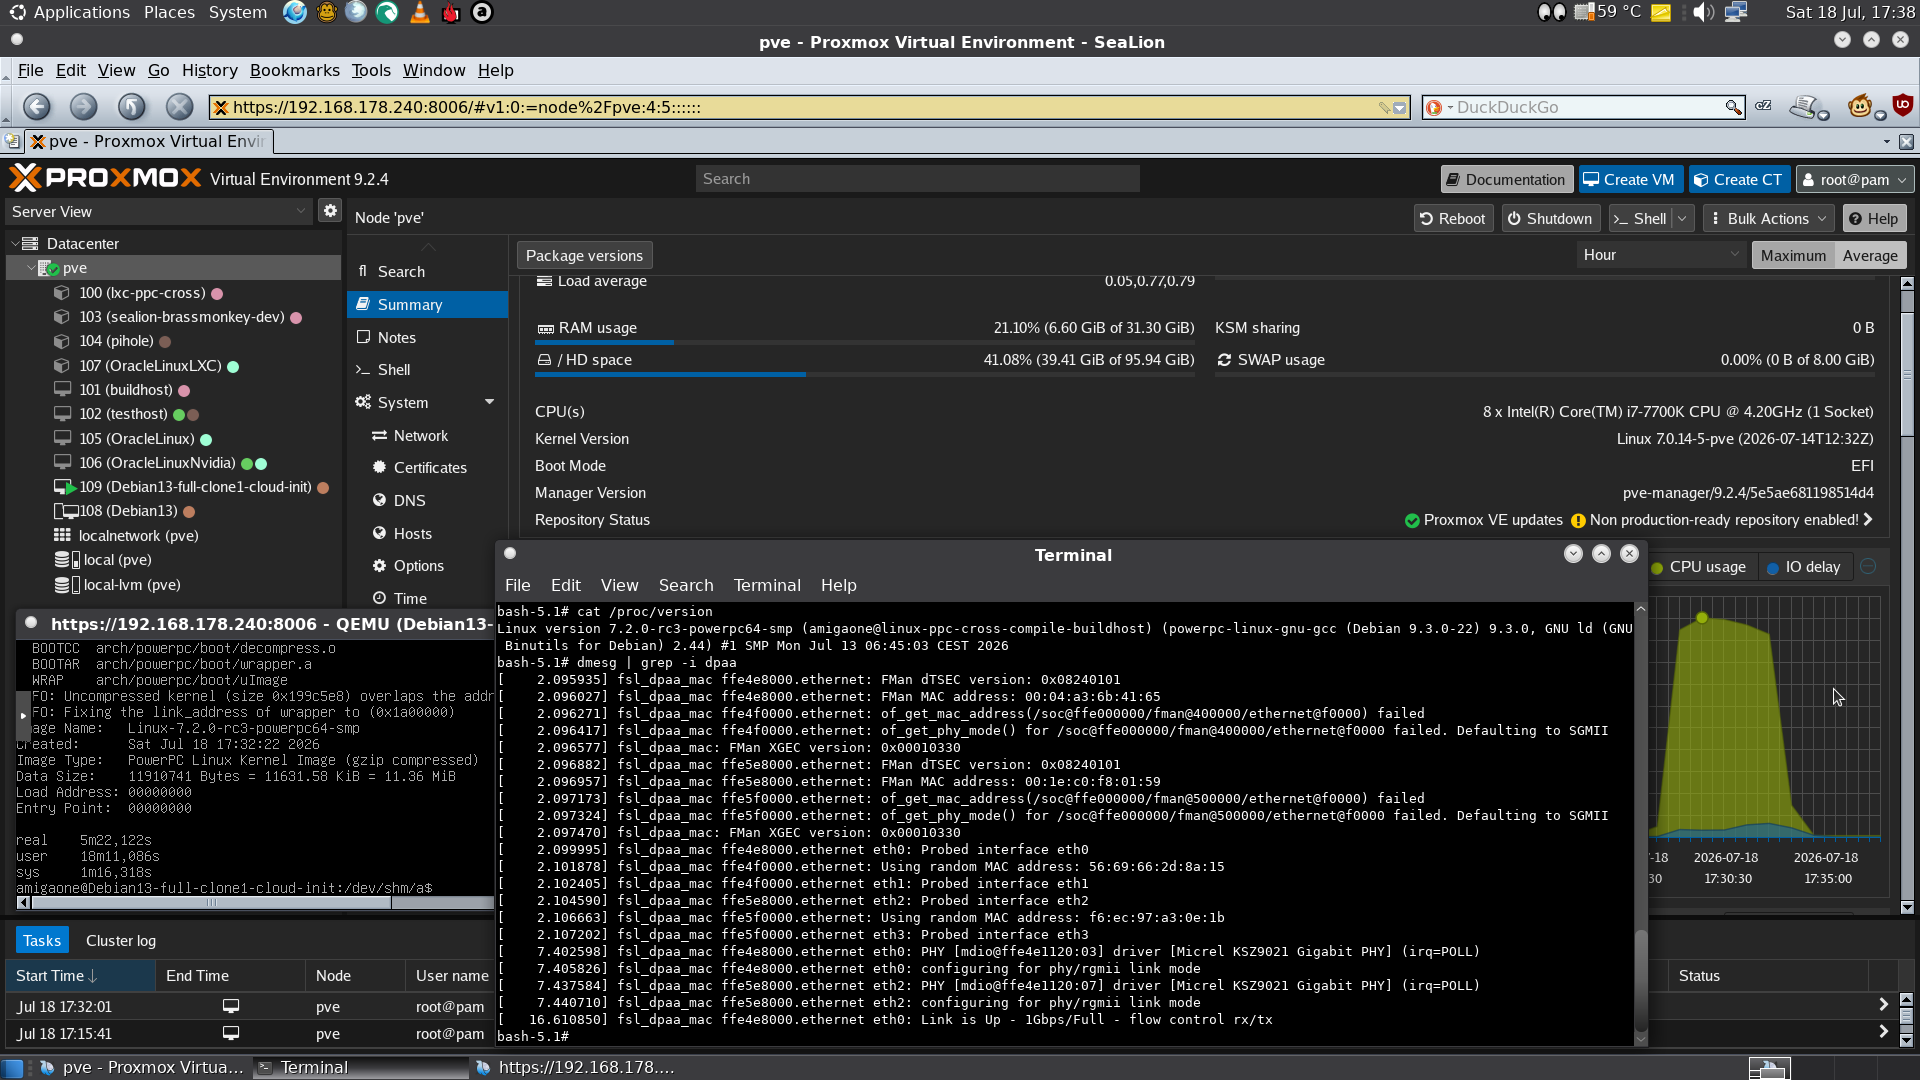The height and width of the screenshot is (1080, 1920).
Task: Open the Documentation button
Action: click(x=1506, y=180)
